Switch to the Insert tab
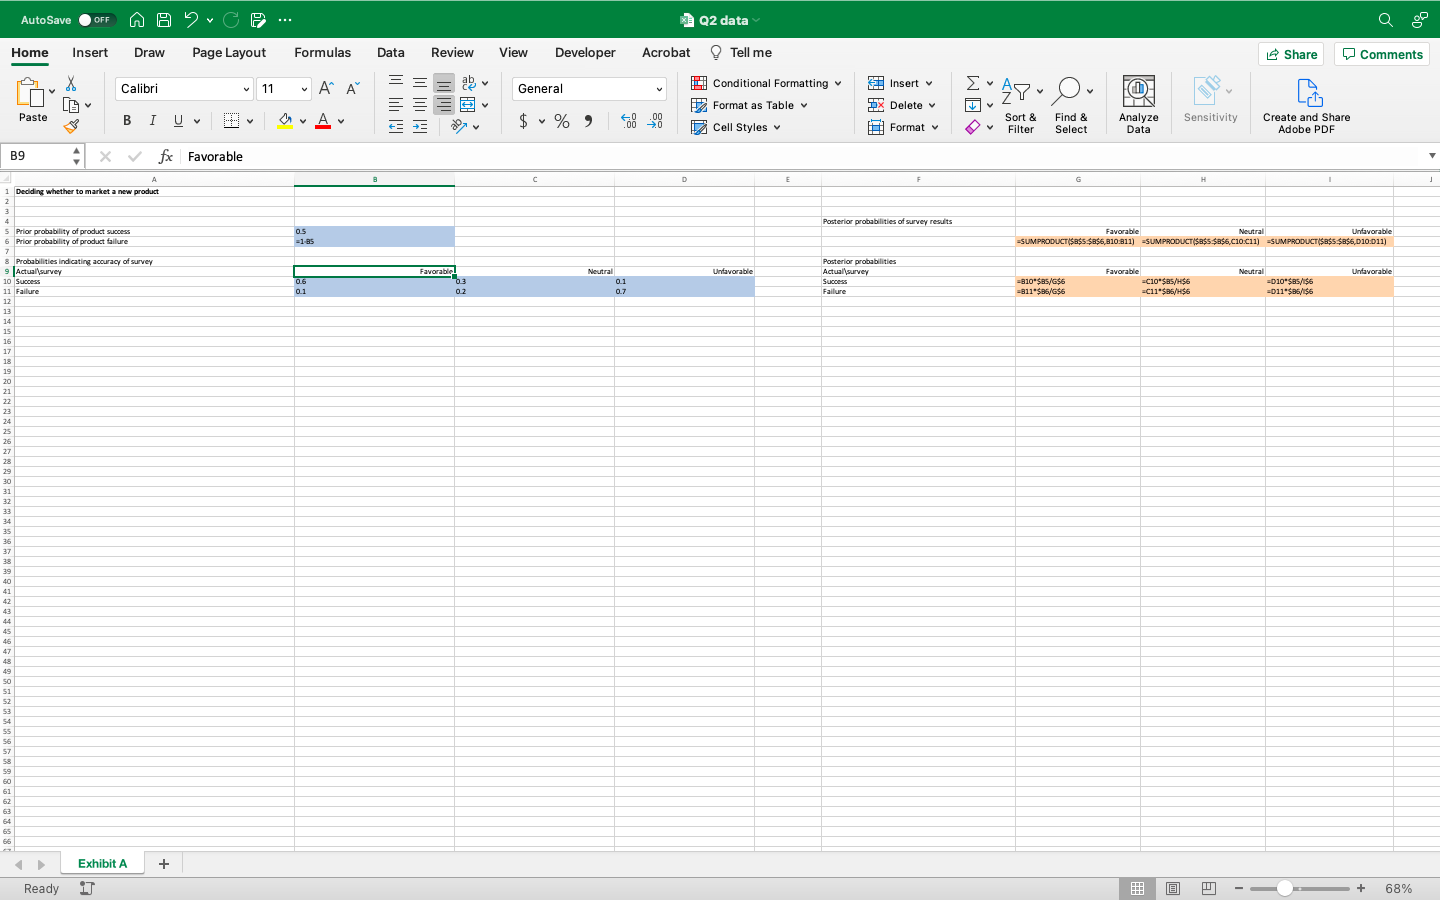The image size is (1440, 900). 90,52
